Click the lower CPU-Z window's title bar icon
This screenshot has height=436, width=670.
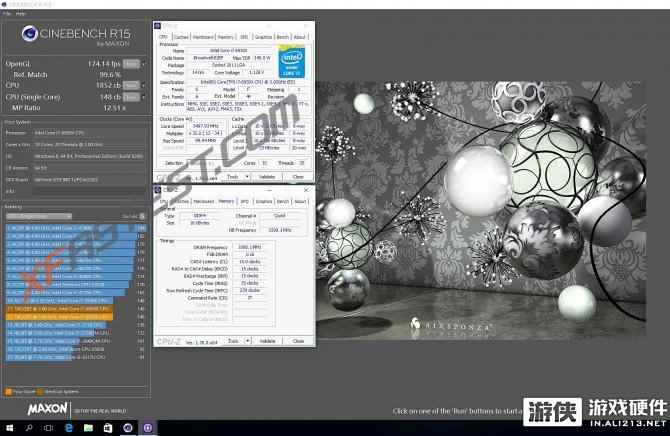pos(157,190)
